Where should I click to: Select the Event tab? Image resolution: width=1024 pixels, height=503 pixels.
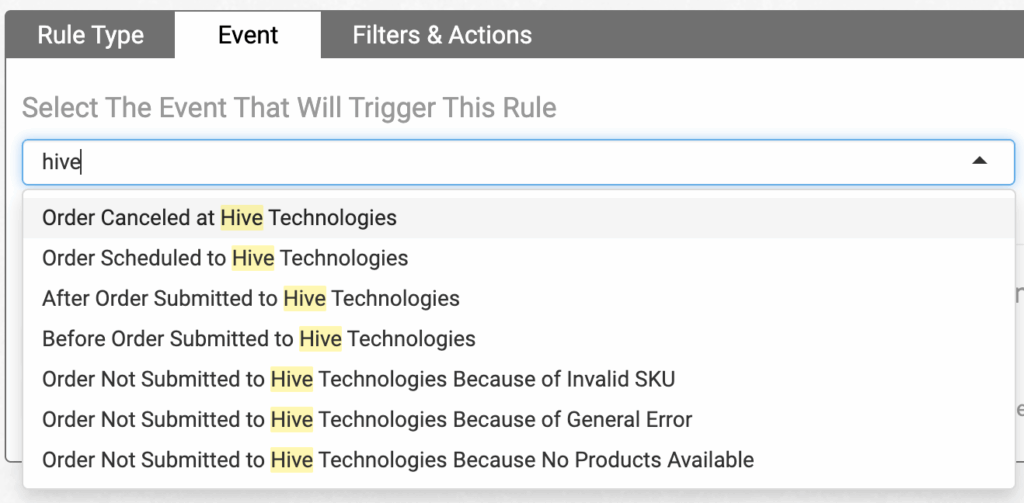point(248,35)
